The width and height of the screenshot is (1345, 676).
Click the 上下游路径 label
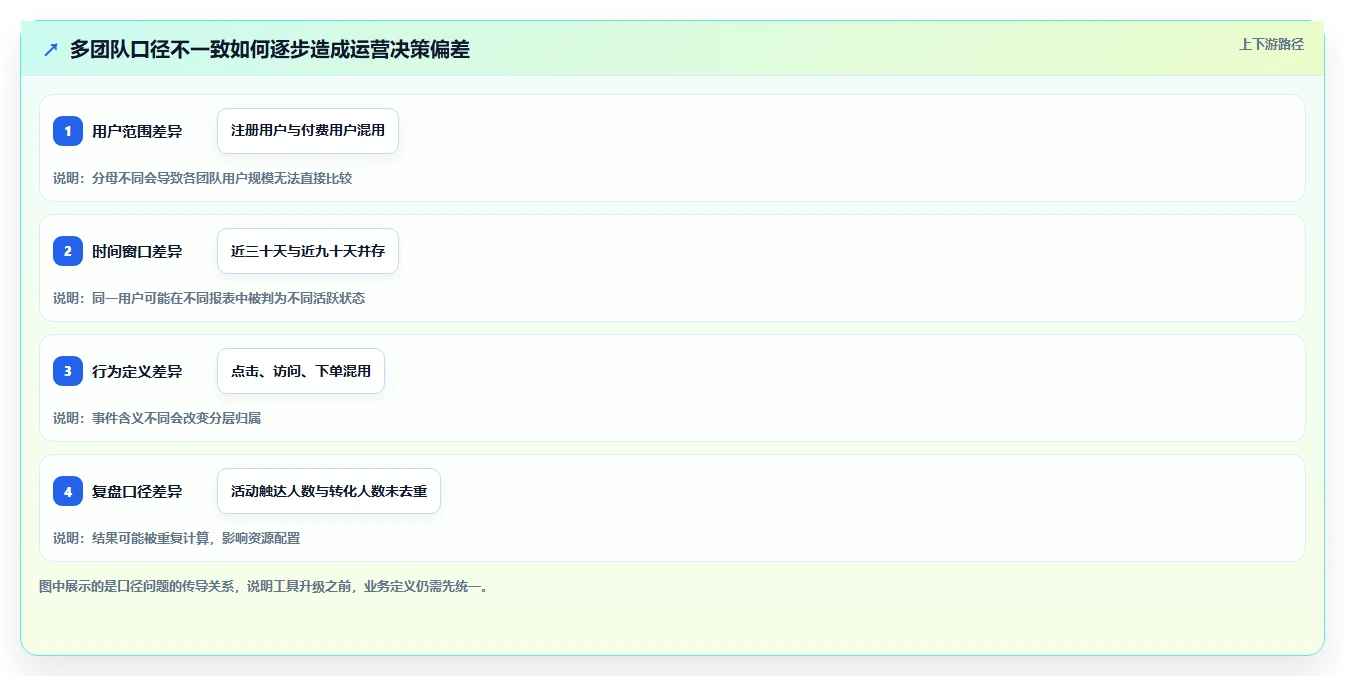point(1271,44)
